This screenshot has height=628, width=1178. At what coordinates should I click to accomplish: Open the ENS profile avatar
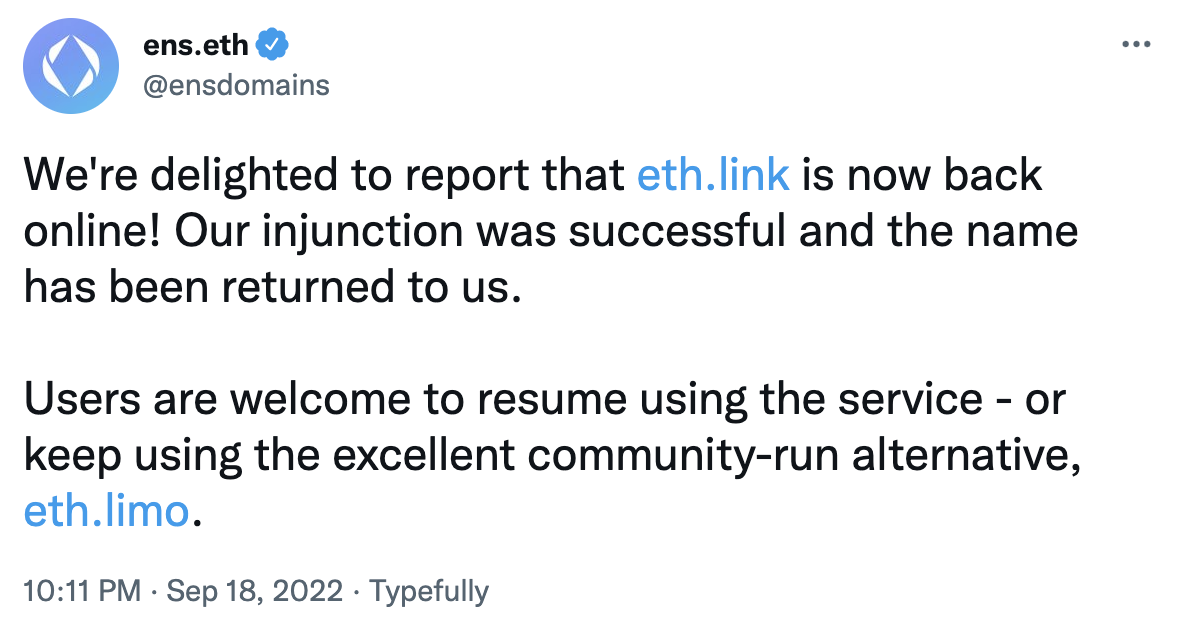click(71, 66)
